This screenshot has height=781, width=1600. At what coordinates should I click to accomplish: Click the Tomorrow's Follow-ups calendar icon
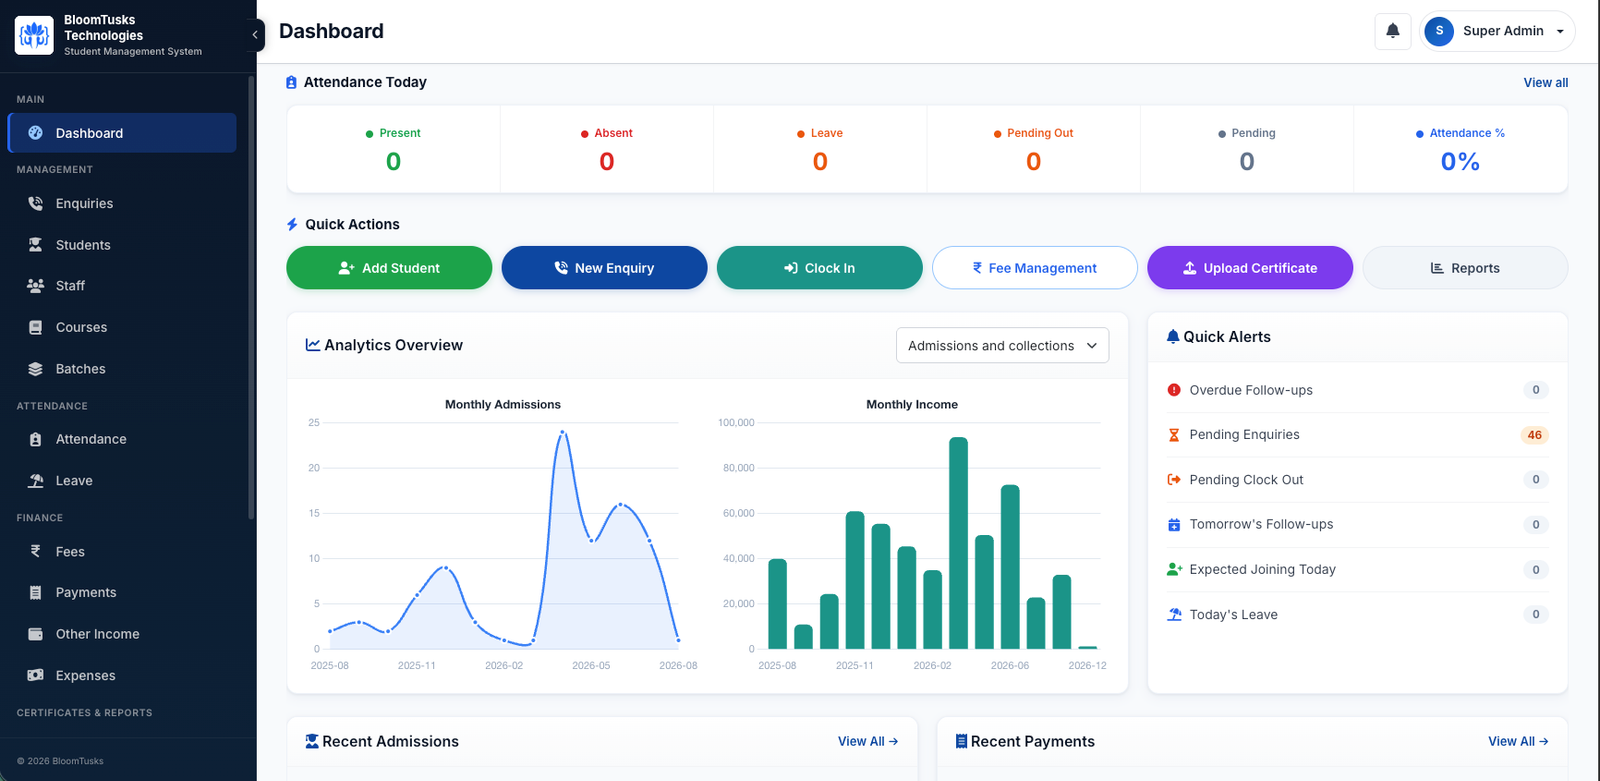pos(1174,525)
